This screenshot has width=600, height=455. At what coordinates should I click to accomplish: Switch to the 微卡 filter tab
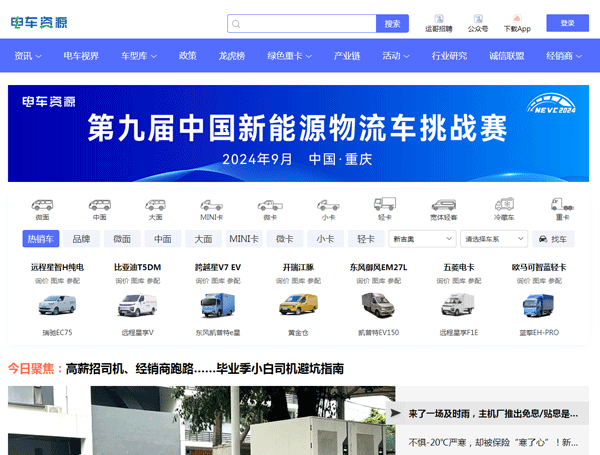click(285, 239)
